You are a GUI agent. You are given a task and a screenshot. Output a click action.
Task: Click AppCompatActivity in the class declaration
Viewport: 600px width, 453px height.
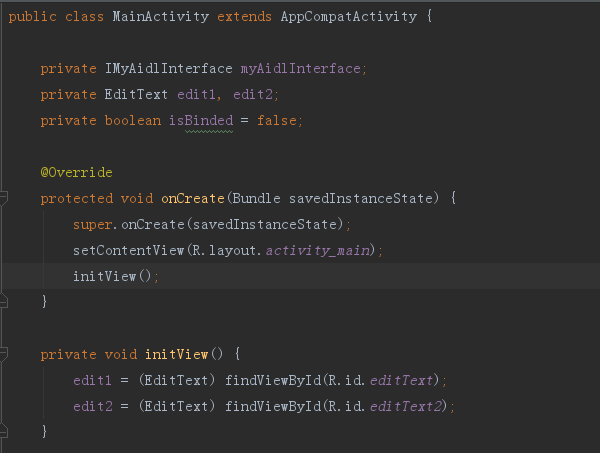[349, 17]
